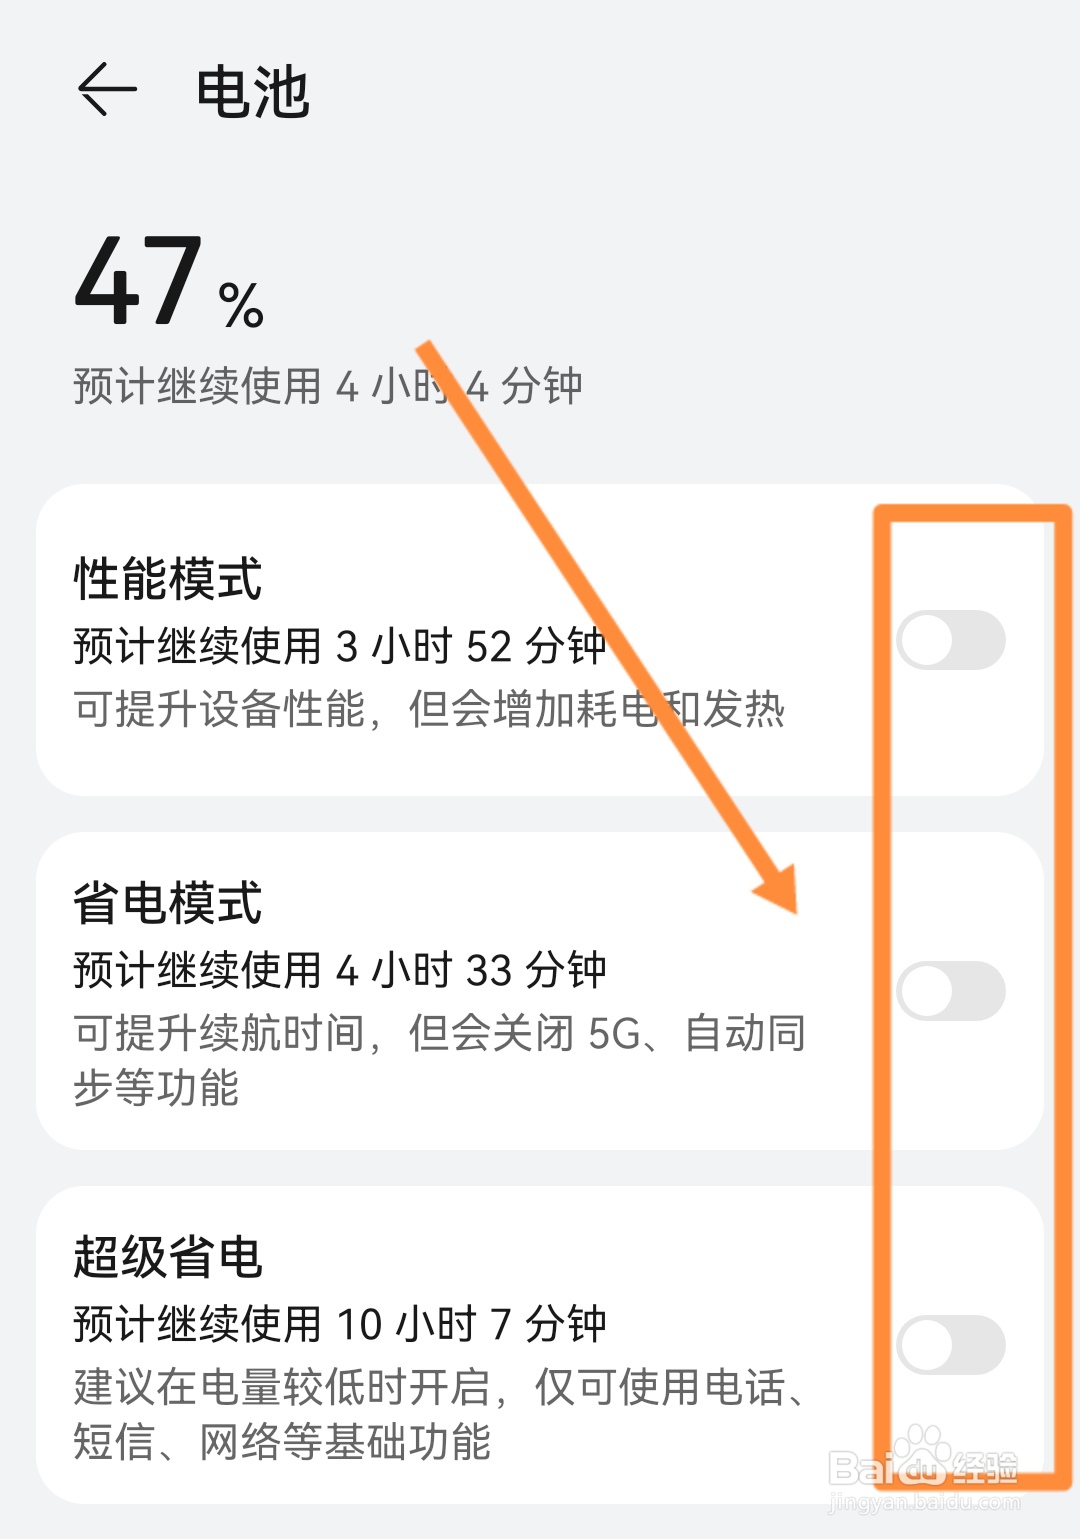The height and width of the screenshot is (1539, 1080).
Task: Enable the 性能模式 toggle
Action: point(950,640)
